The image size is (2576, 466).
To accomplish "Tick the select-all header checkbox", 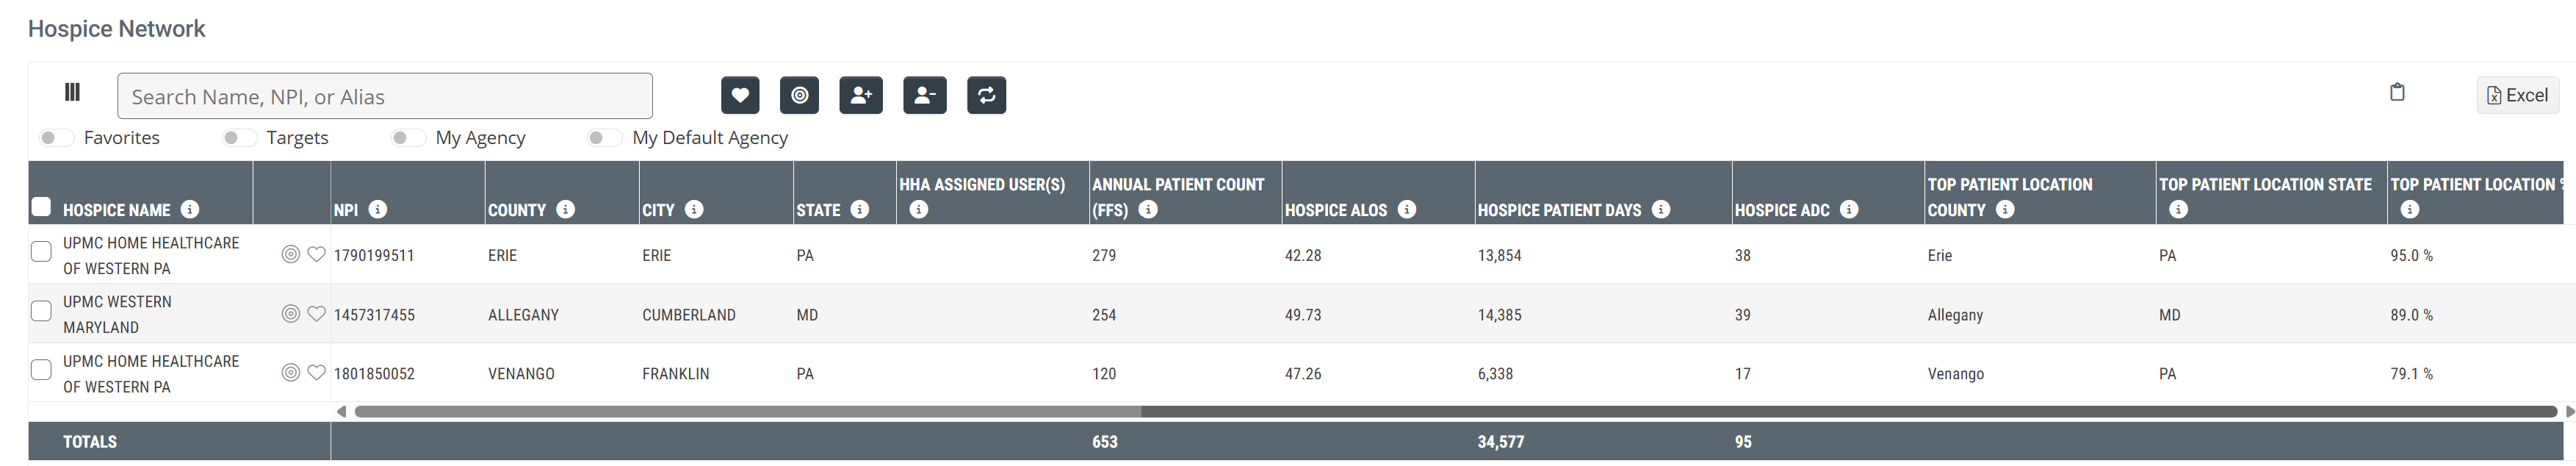I will pyautogui.click(x=41, y=207).
